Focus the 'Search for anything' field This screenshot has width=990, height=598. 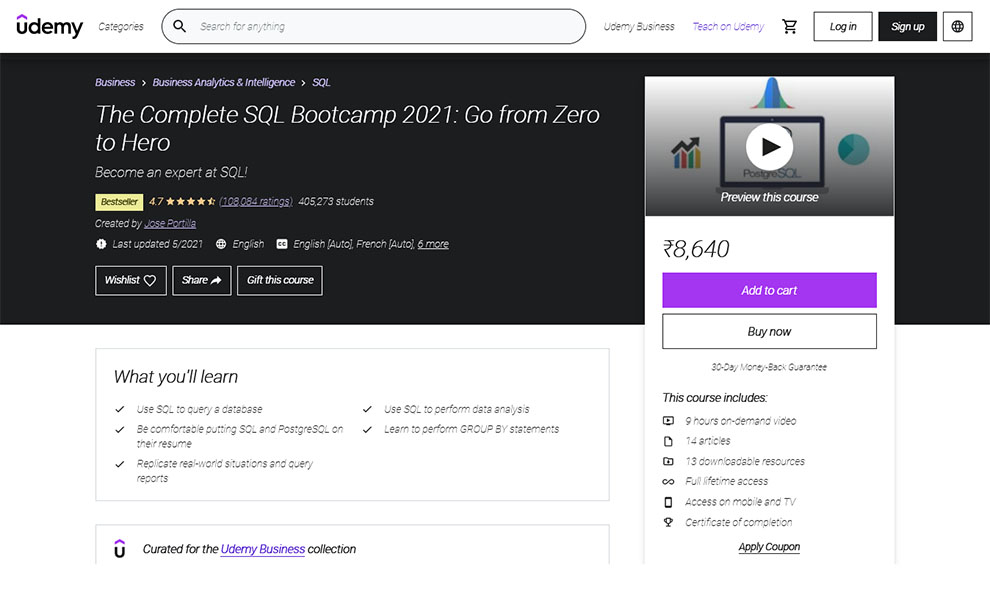(x=374, y=27)
